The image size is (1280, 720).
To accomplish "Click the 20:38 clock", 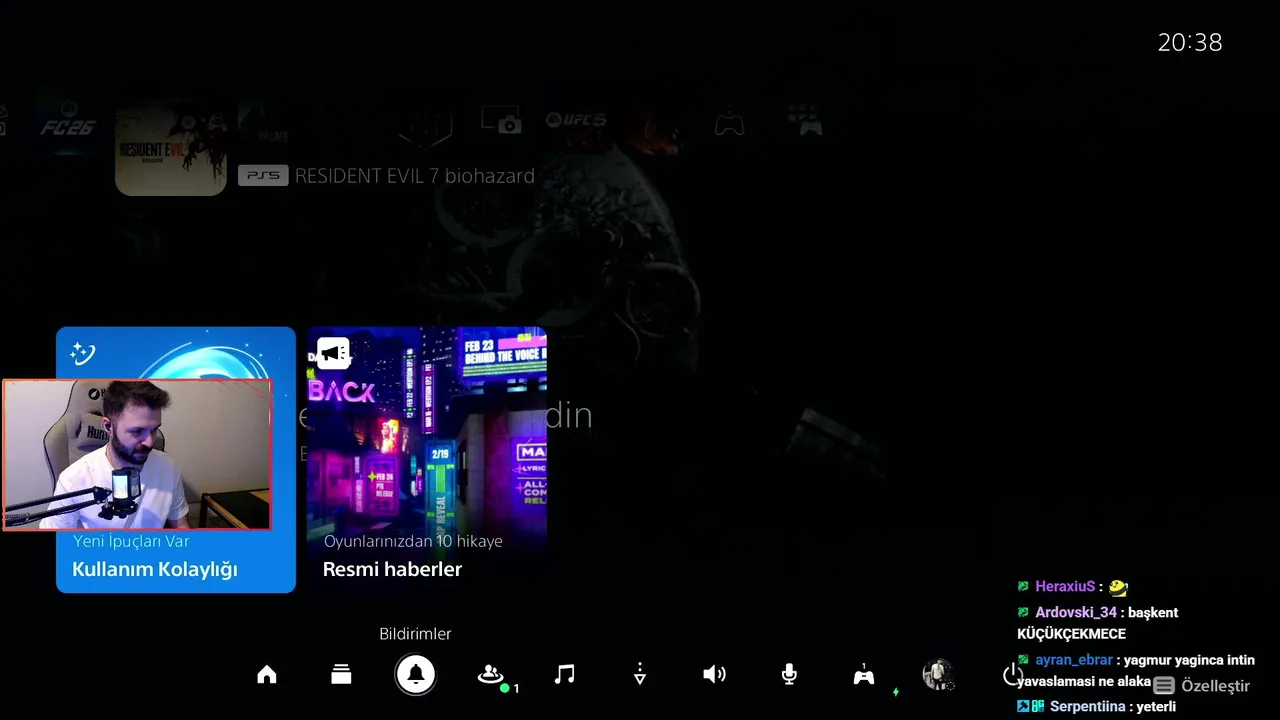I will pos(1190,42).
